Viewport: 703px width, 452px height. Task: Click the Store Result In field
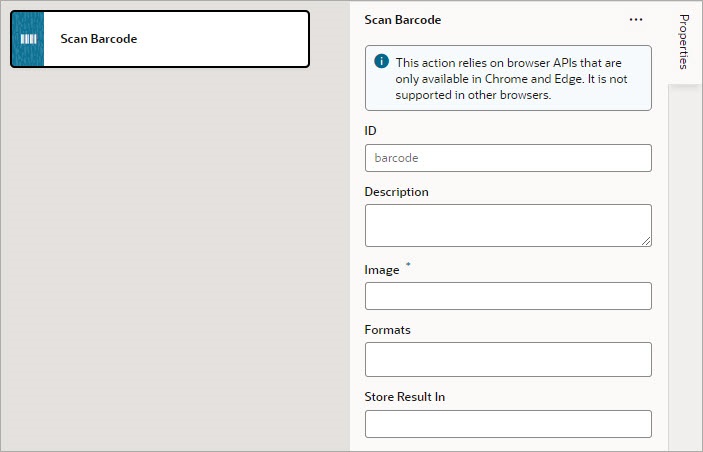tap(508, 424)
